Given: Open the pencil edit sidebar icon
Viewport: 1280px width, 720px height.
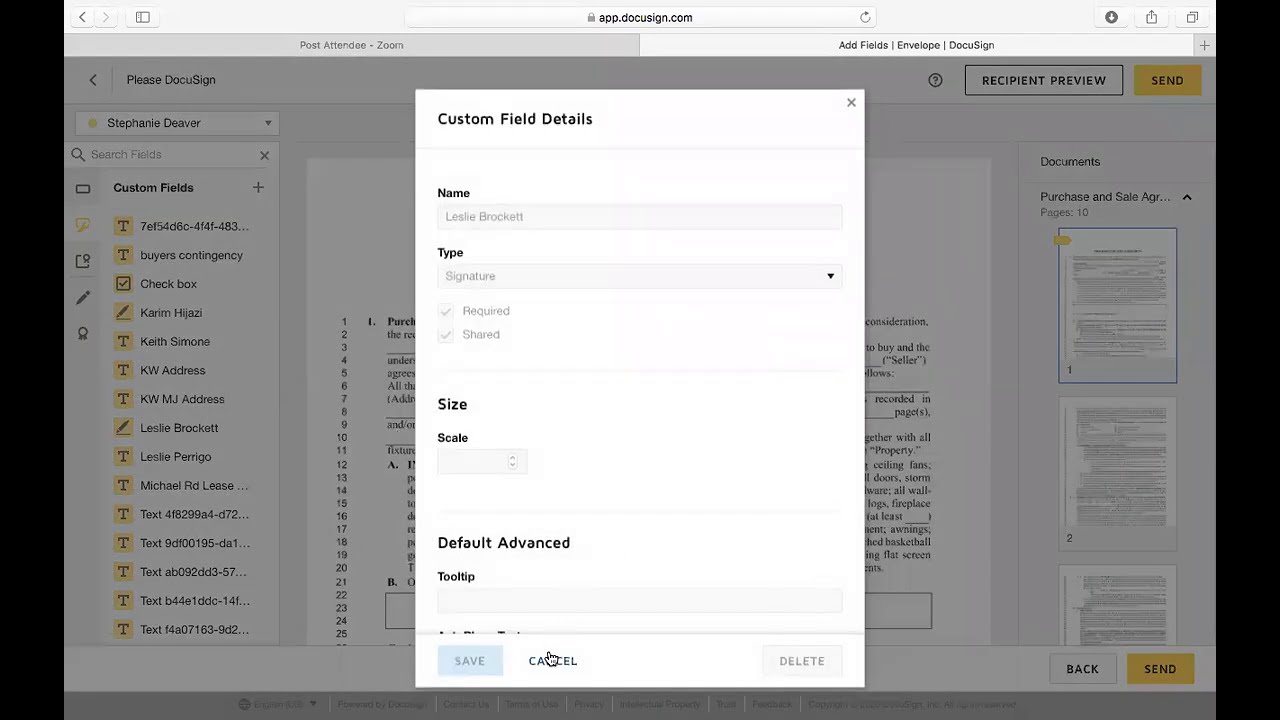Looking at the screenshot, I should 83,298.
